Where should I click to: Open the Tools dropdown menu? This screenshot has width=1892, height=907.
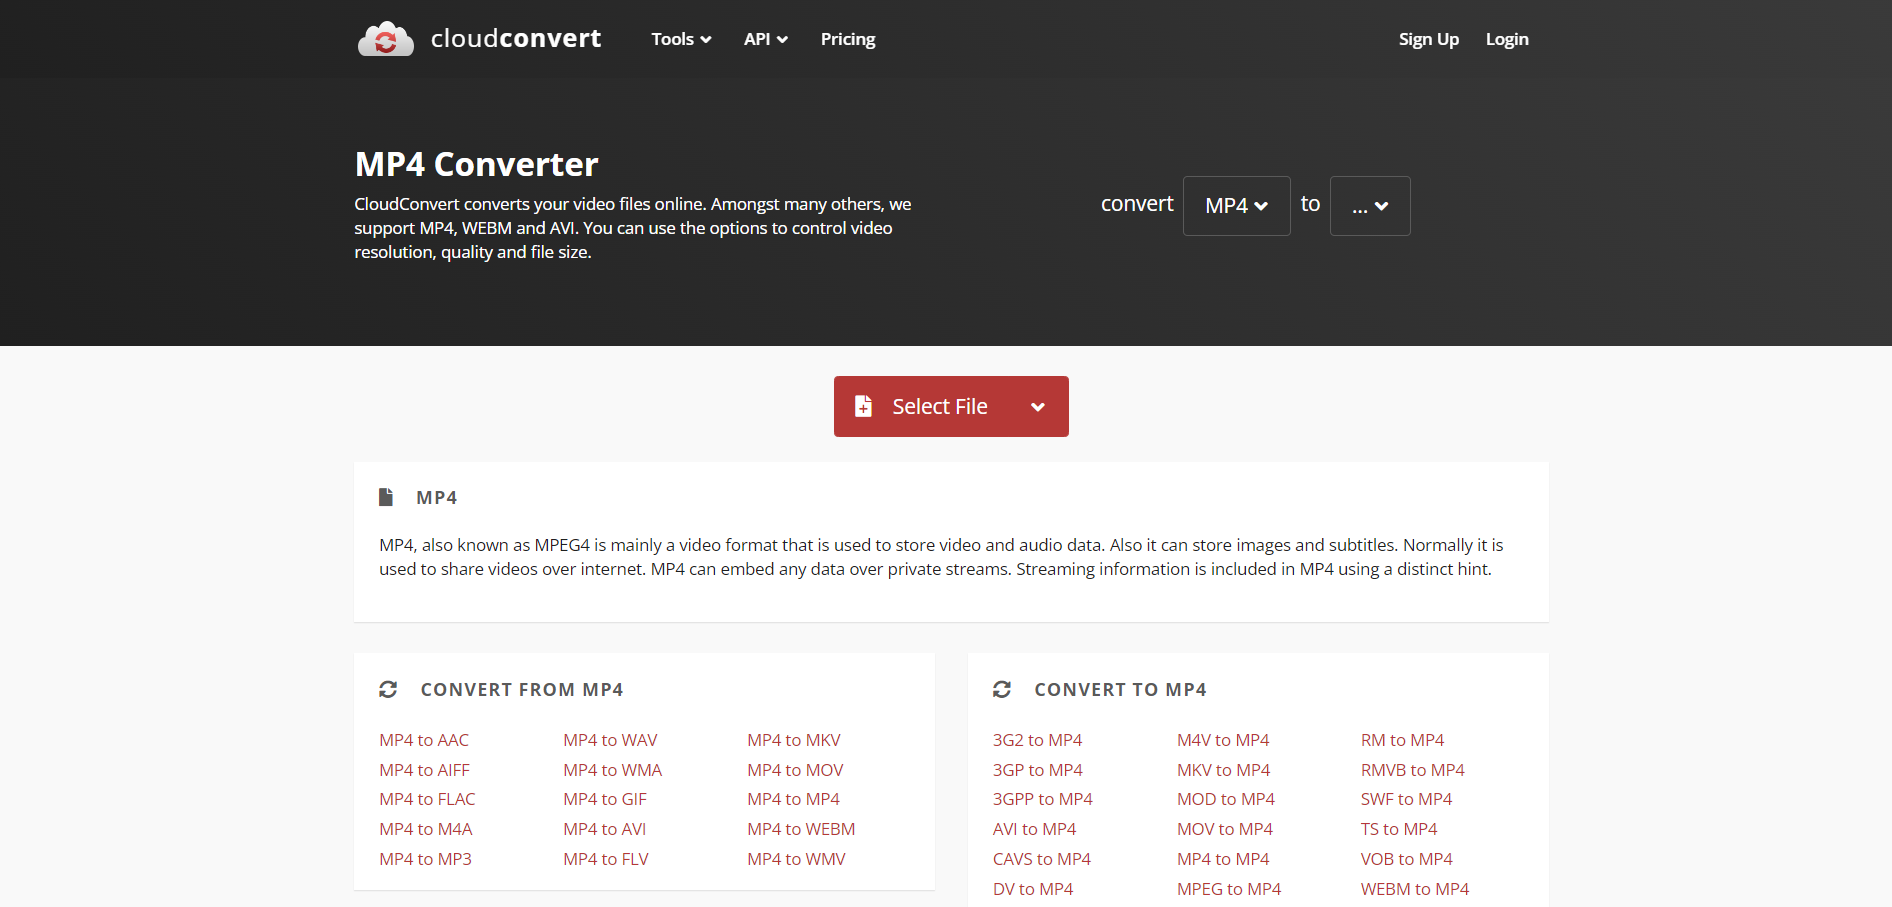coord(681,39)
